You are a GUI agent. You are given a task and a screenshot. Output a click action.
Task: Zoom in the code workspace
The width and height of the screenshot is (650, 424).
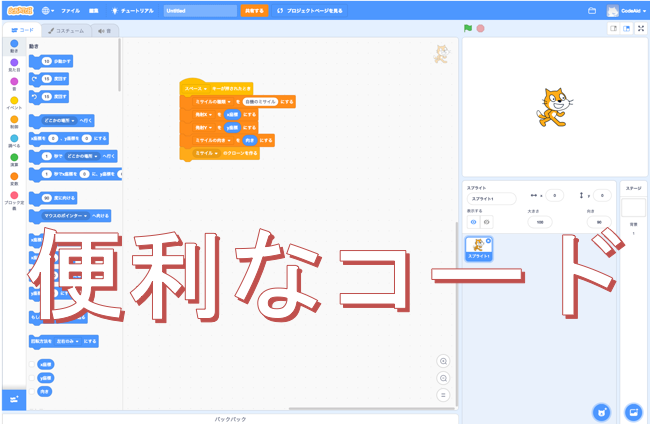point(443,361)
